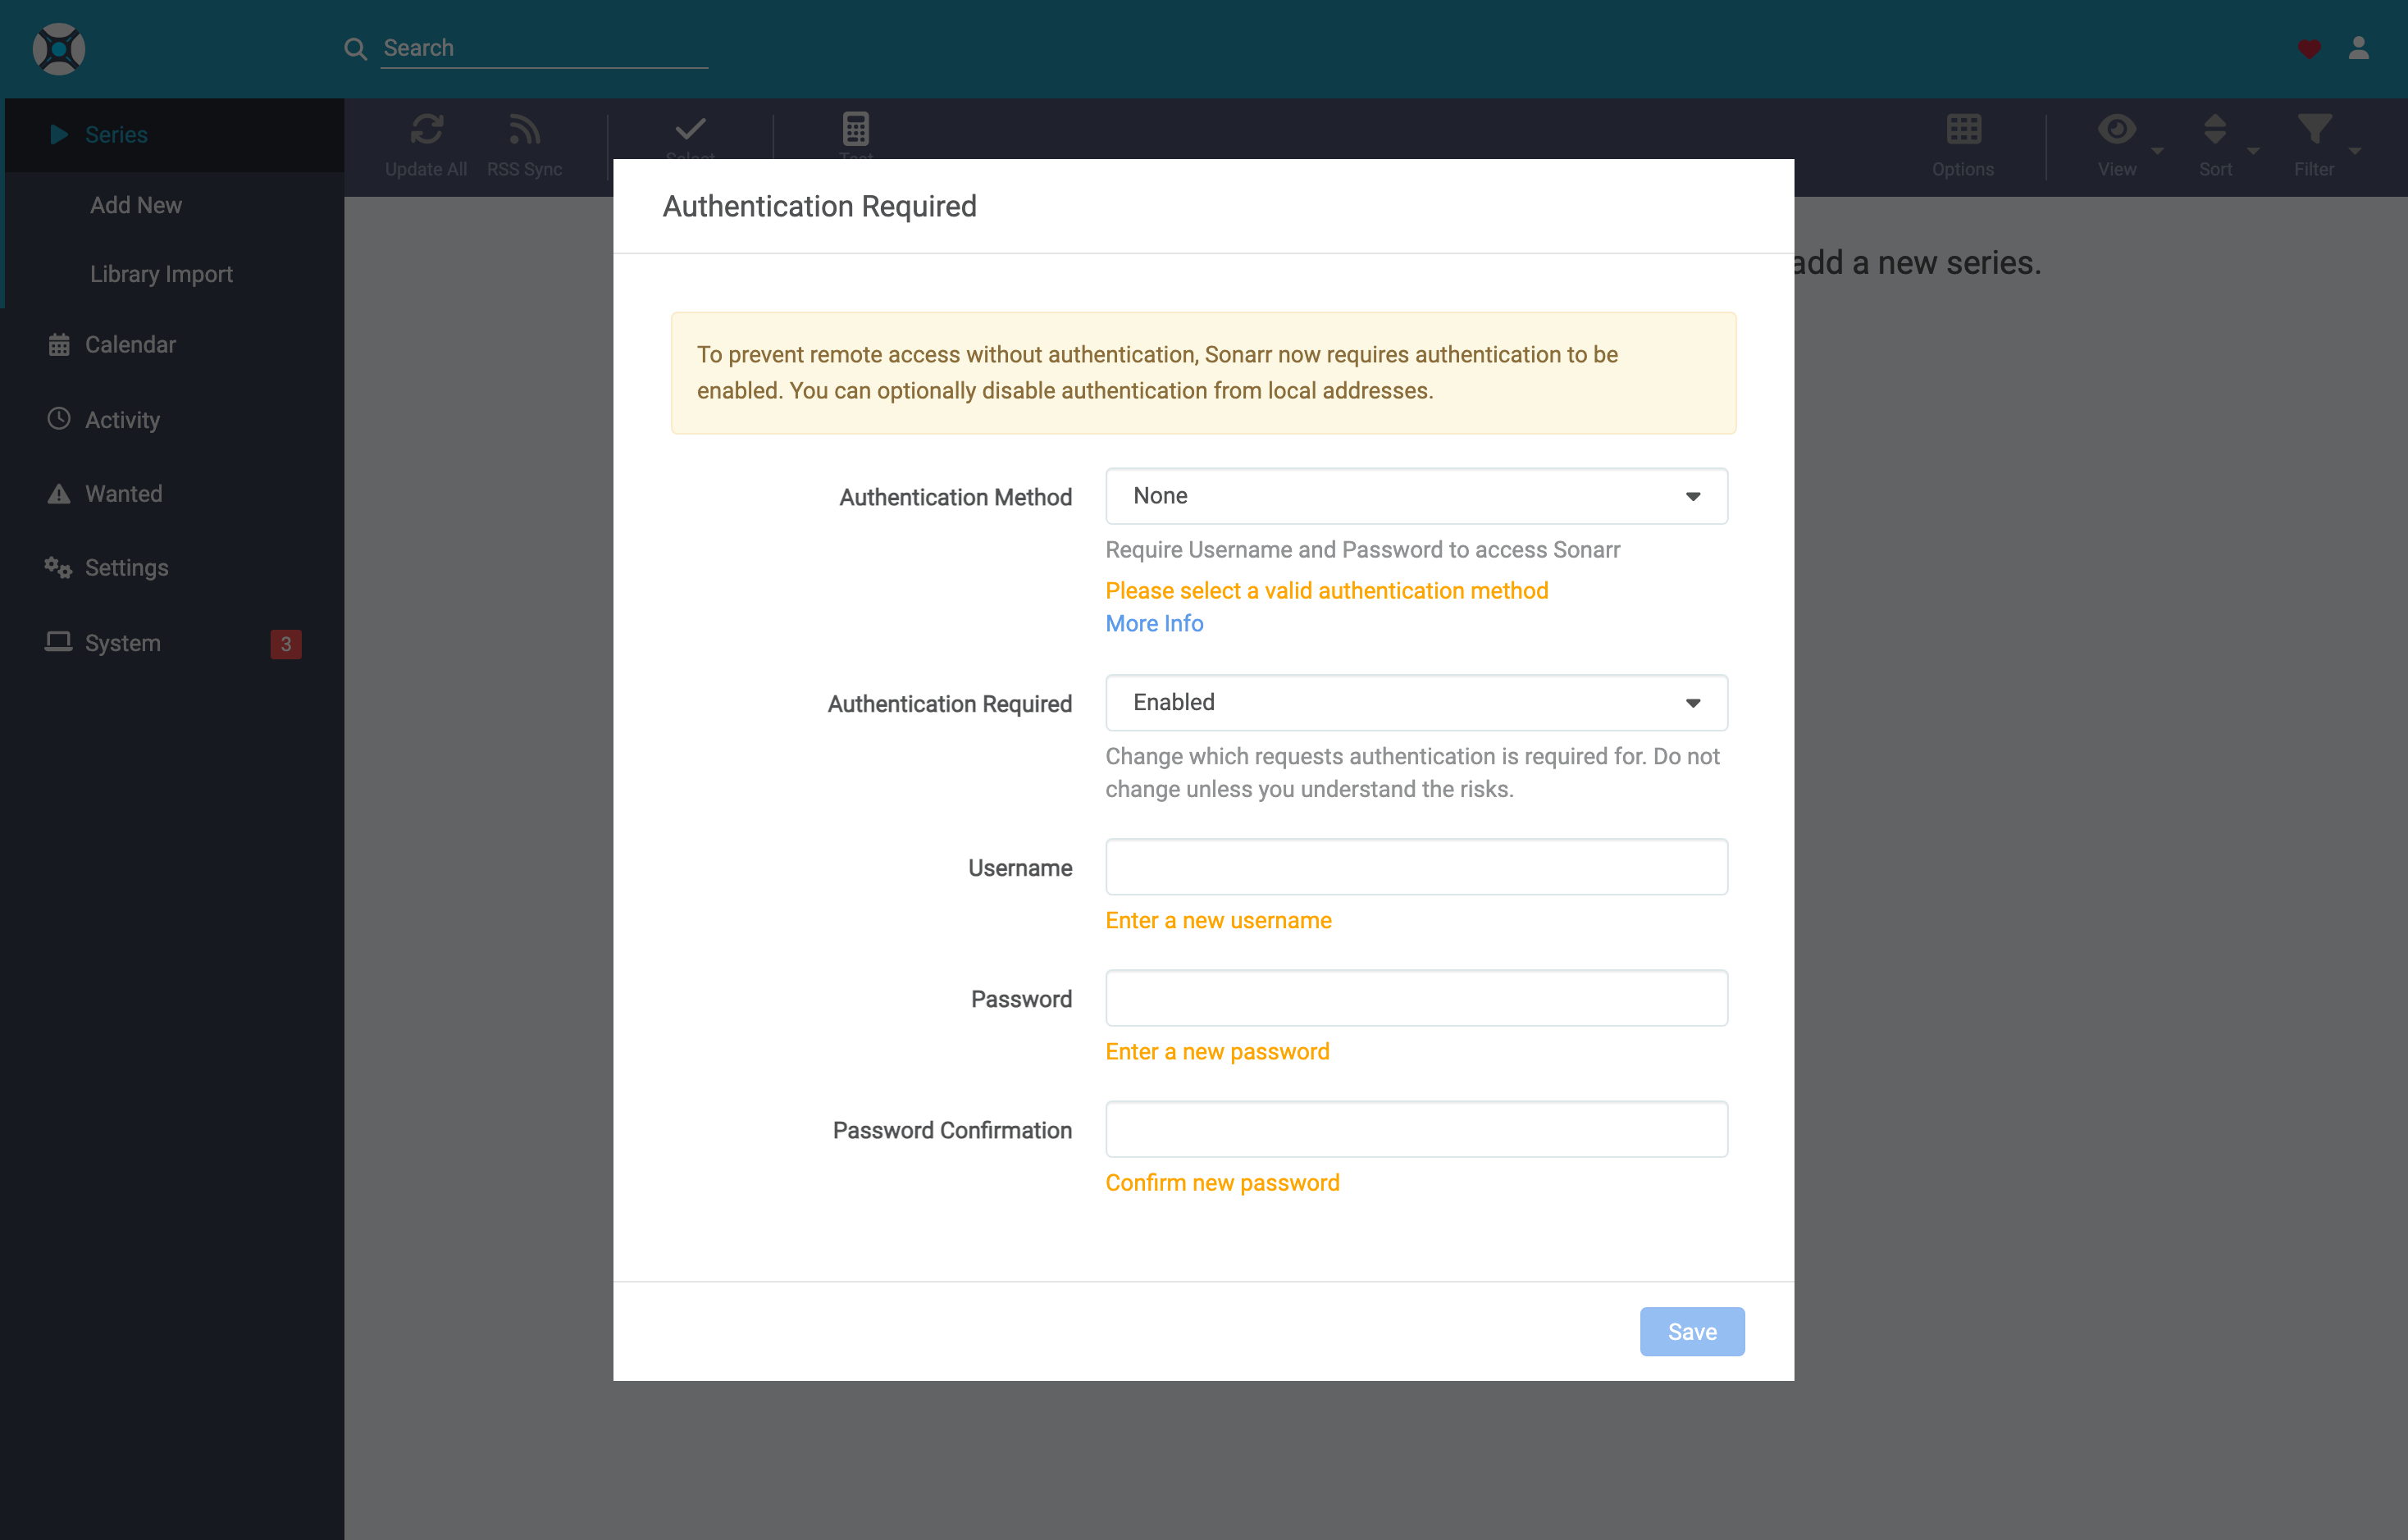Focus the Password Confirmation input field
This screenshot has width=2408, height=1540.
(x=1416, y=1129)
